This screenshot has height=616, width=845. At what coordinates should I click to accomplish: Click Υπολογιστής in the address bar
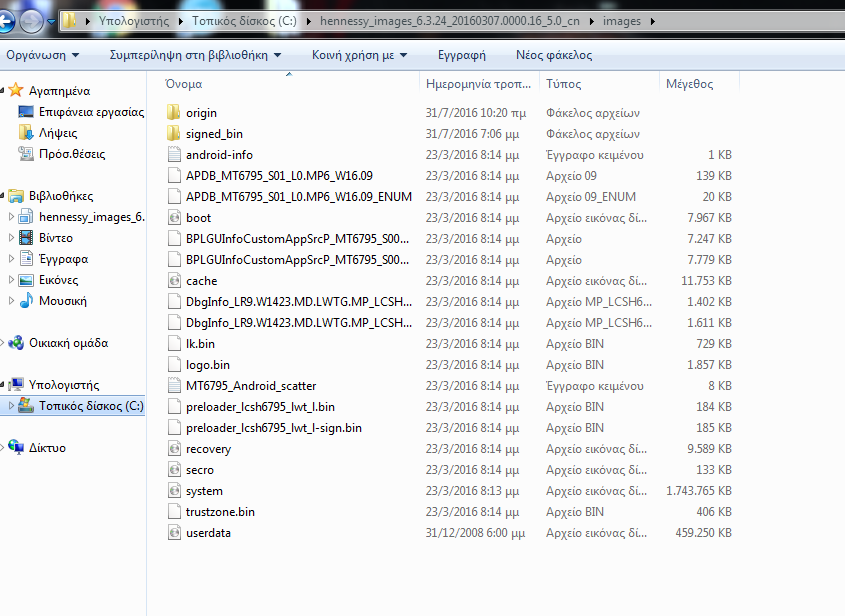click(134, 21)
